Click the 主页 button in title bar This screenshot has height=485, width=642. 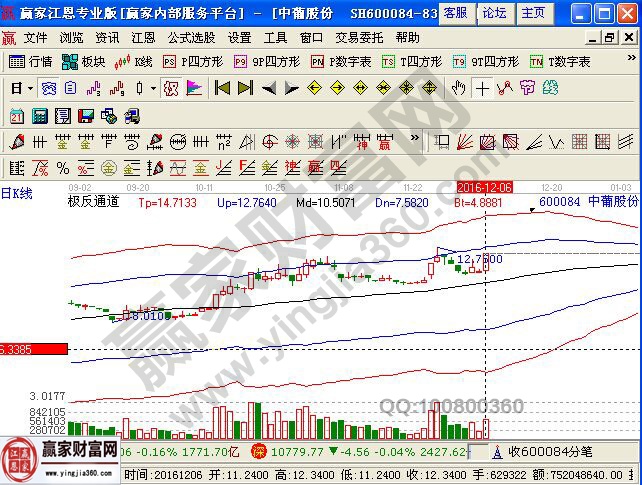pyautogui.click(x=533, y=13)
